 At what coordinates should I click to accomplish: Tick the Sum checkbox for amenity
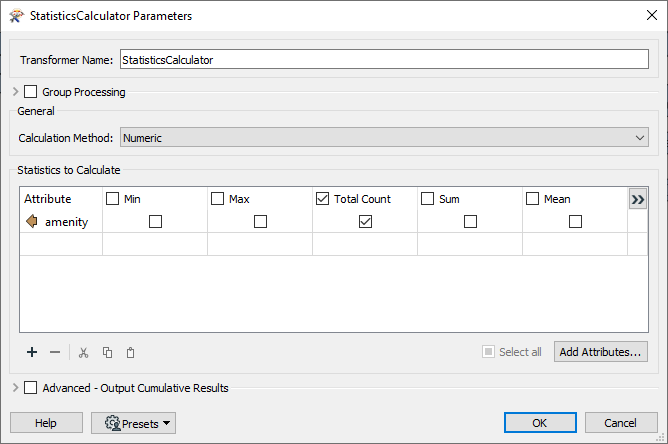tap(470, 222)
